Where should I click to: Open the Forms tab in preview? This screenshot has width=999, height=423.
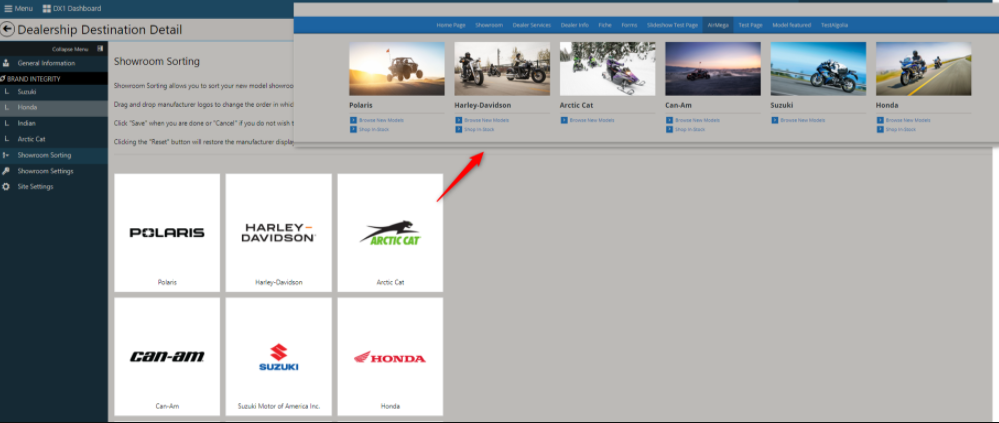629,25
